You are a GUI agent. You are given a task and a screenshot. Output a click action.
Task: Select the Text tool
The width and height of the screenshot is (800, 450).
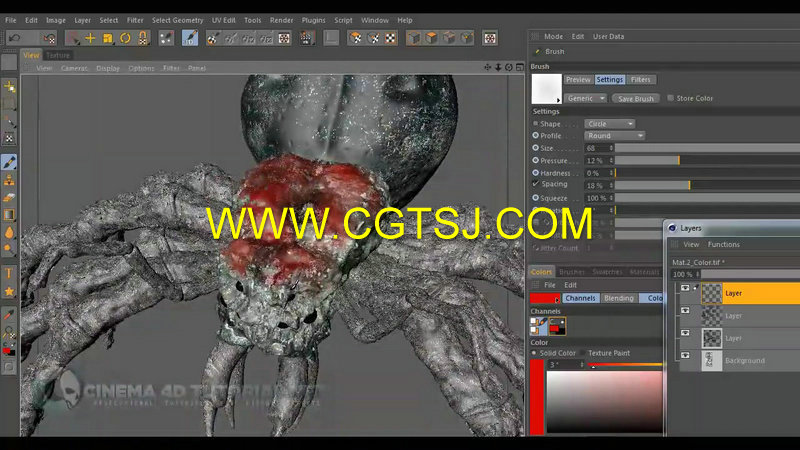pyautogui.click(x=9, y=273)
